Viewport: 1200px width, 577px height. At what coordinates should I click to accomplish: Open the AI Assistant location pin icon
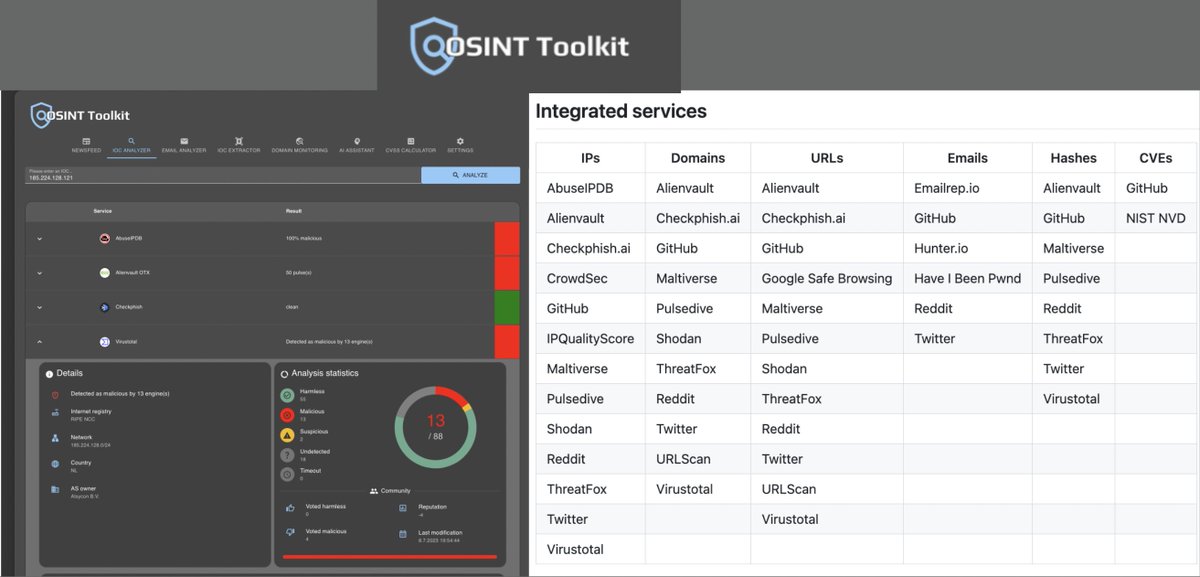pos(357,141)
